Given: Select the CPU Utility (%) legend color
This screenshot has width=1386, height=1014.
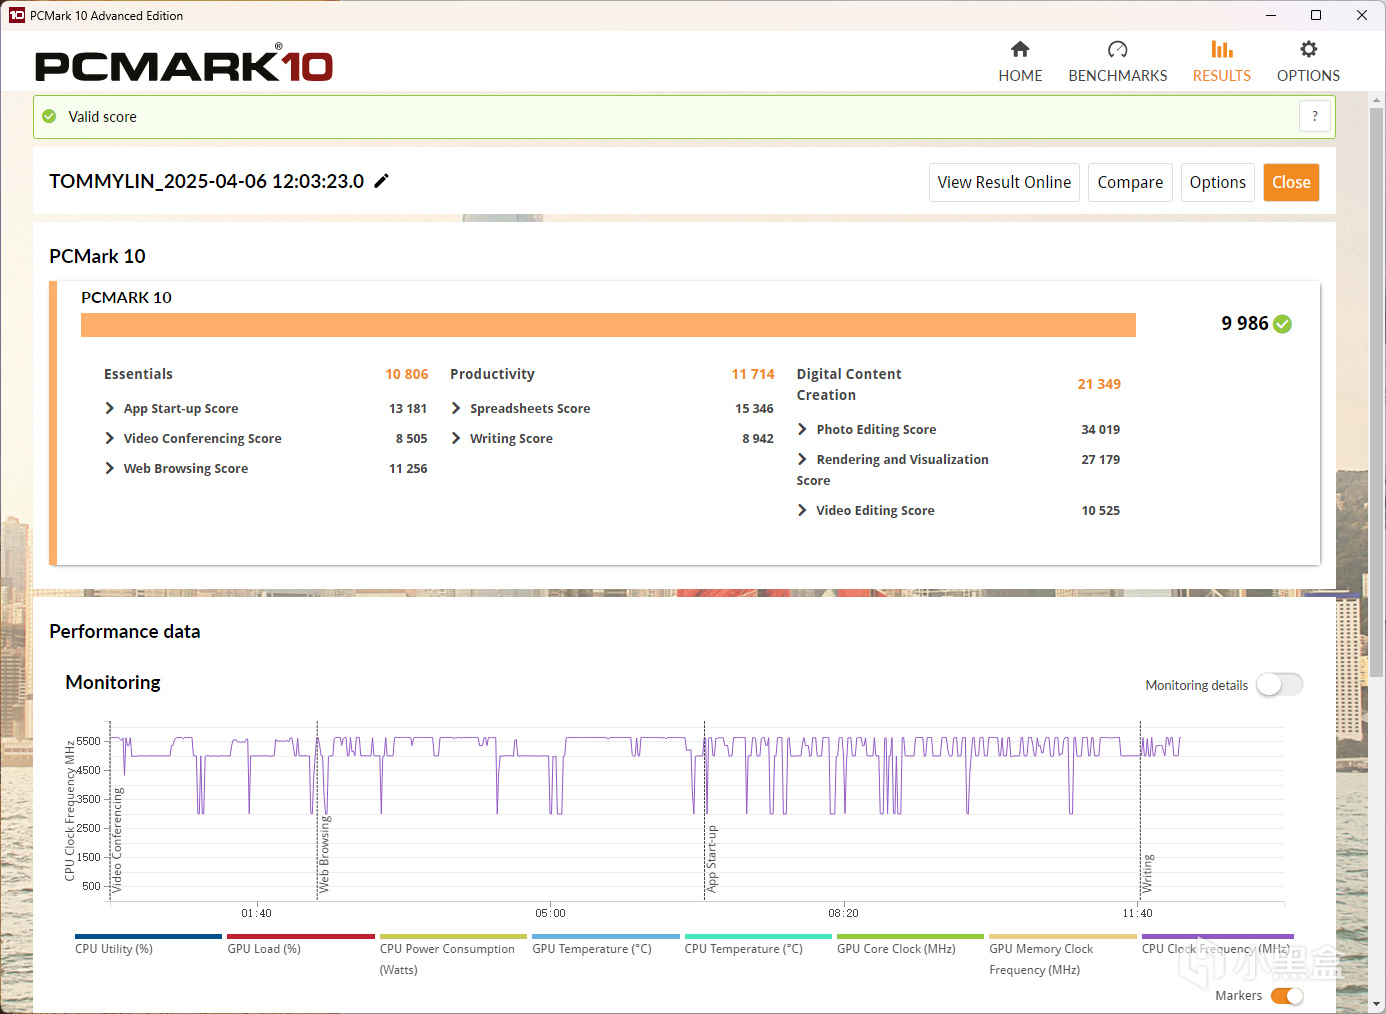Looking at the screenshot, I should tap(148, 937).
